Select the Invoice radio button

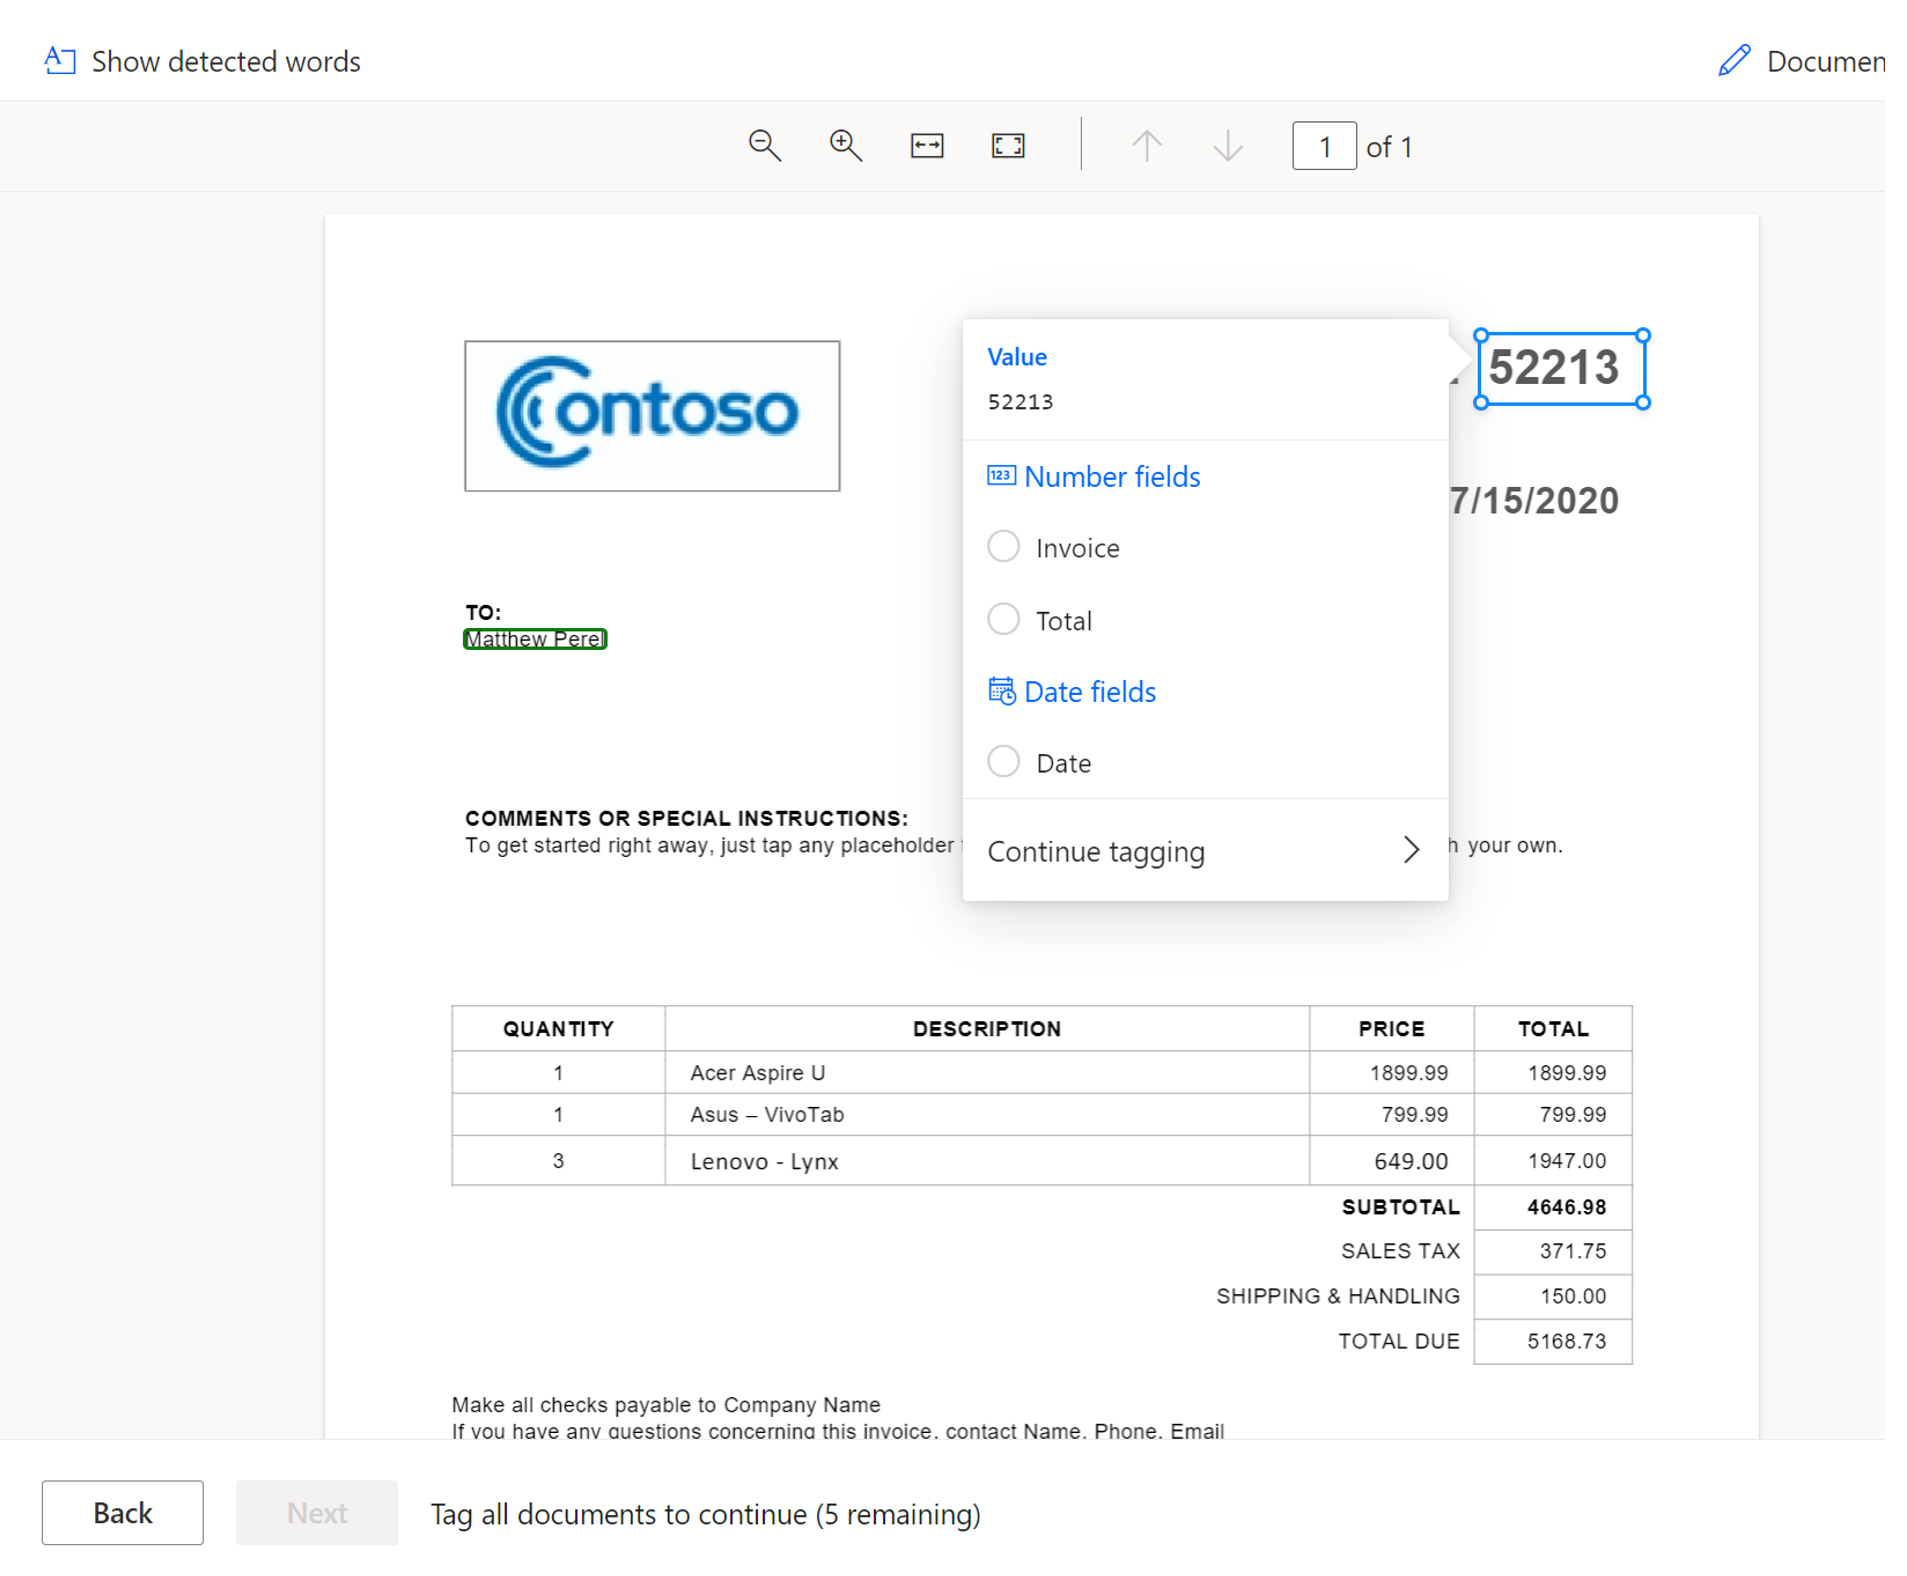(x=1003, y=546)
